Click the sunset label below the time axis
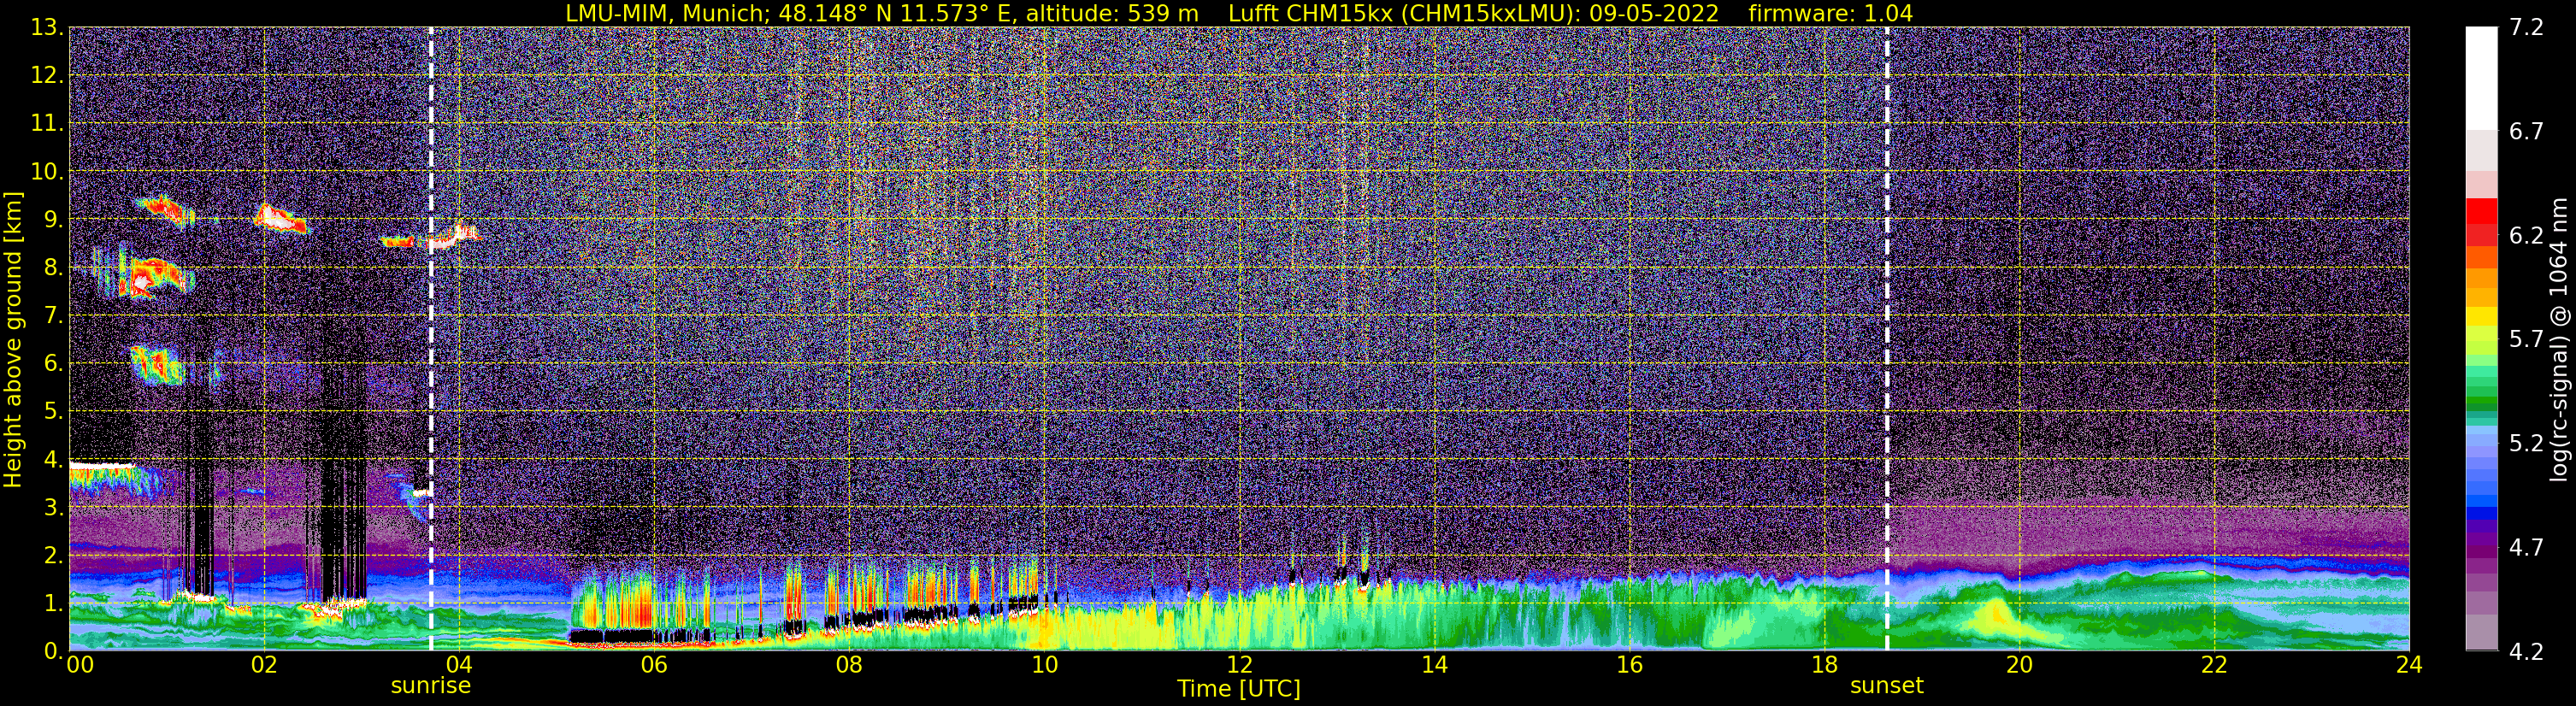This screenshot has height=706, width=2576. 1886,686
